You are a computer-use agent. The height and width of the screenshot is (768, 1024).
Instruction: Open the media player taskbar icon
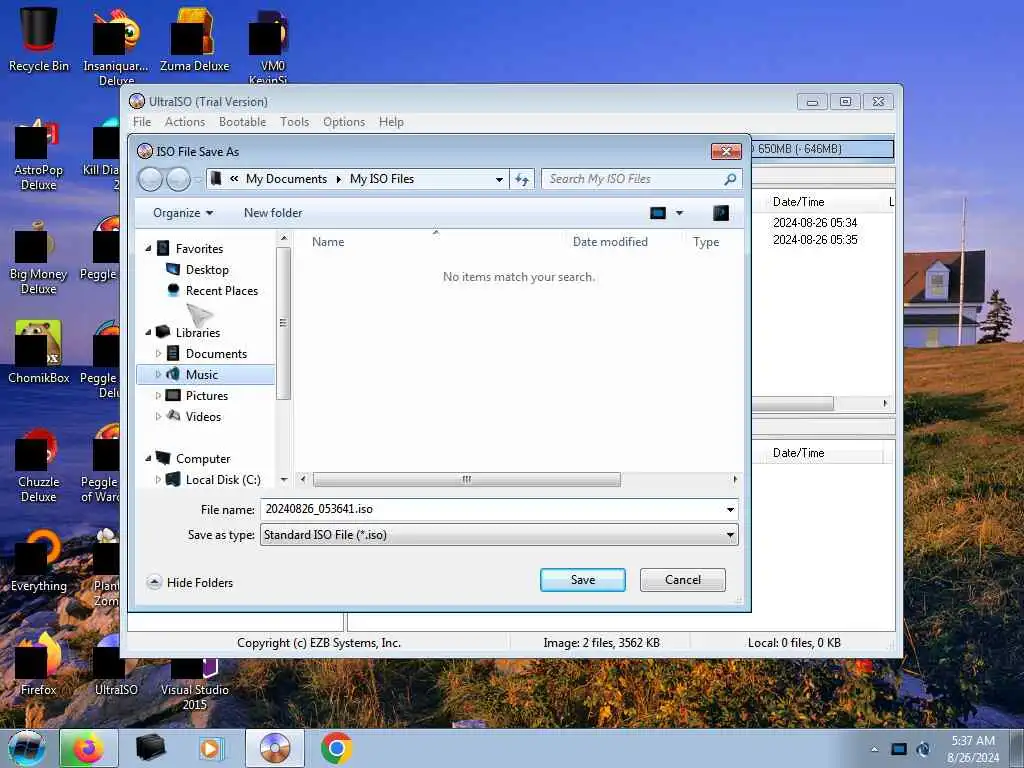pyautogui.click(x=212, y=748)
